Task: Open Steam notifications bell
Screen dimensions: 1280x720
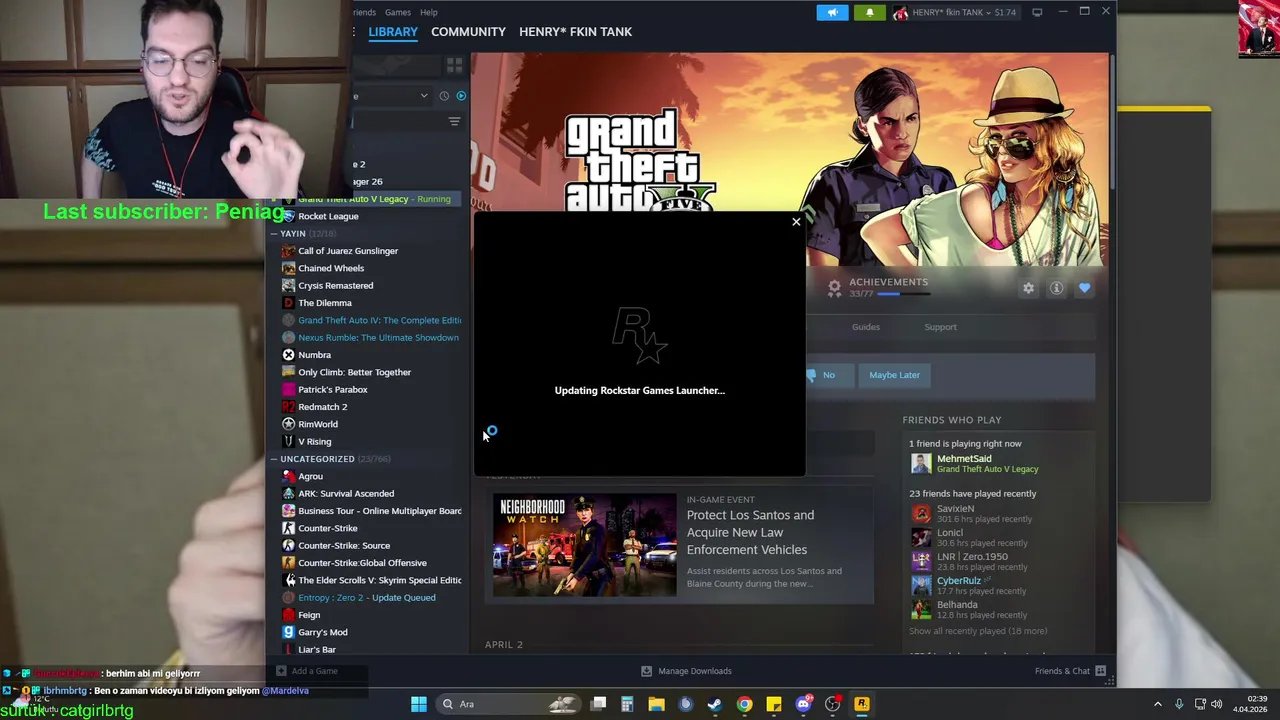Action: click(x=869, y=12)
